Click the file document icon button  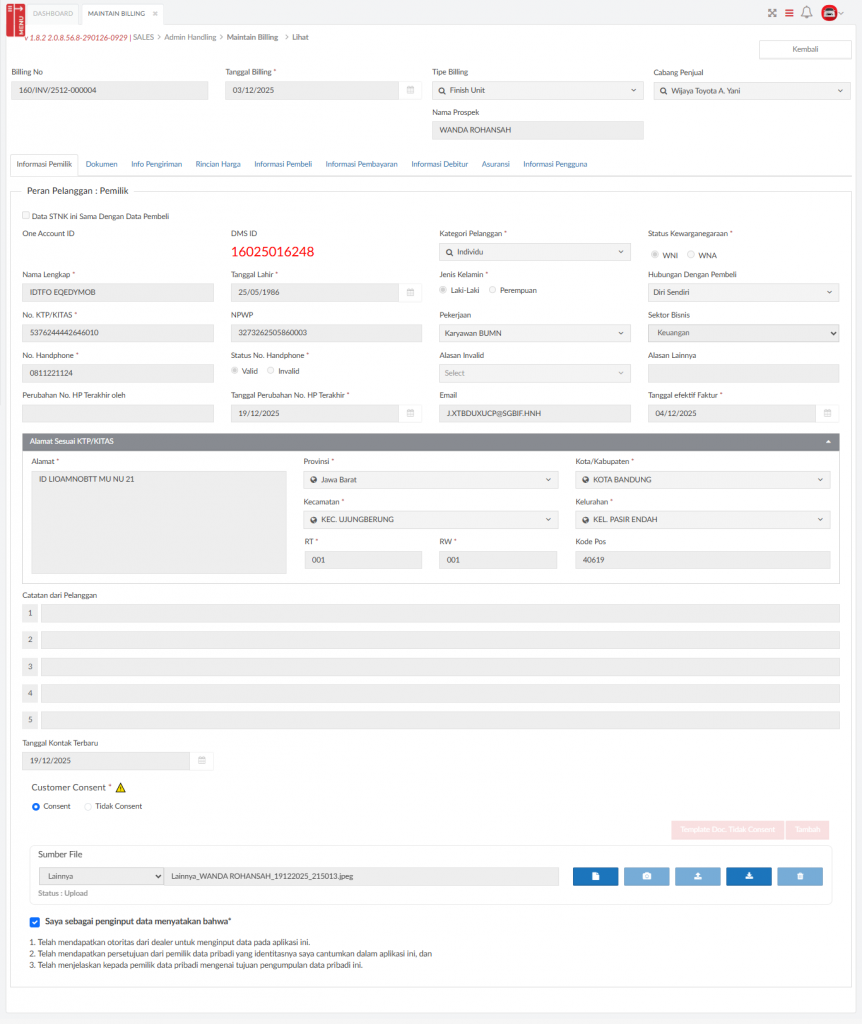(x=595, y=876)
